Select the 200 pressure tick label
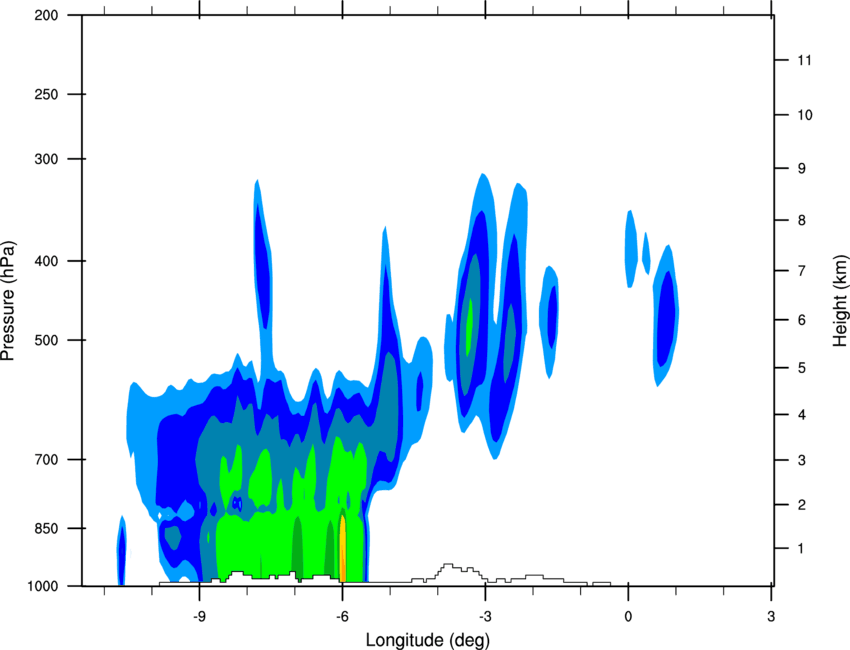 [46, 15]
